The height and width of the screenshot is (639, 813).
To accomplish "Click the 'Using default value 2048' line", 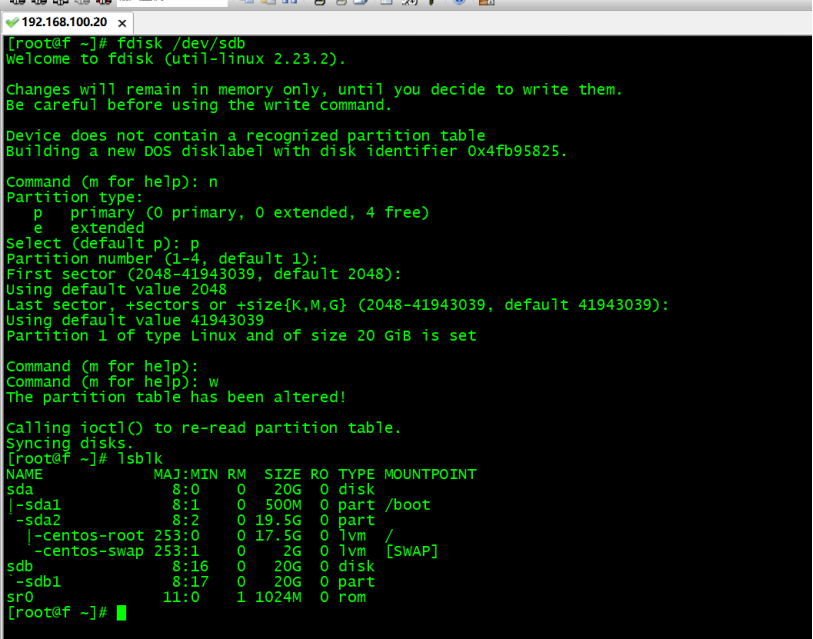I will coord(116,289).
